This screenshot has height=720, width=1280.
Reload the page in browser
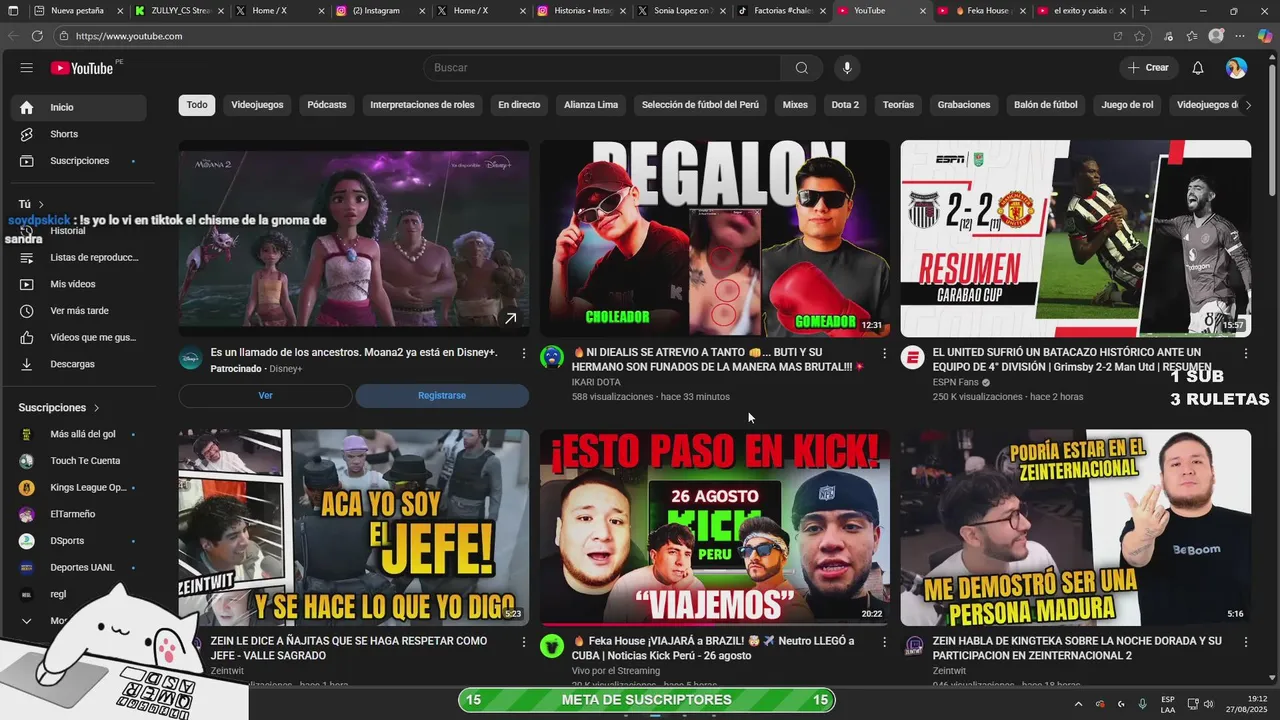coord(37,36)
